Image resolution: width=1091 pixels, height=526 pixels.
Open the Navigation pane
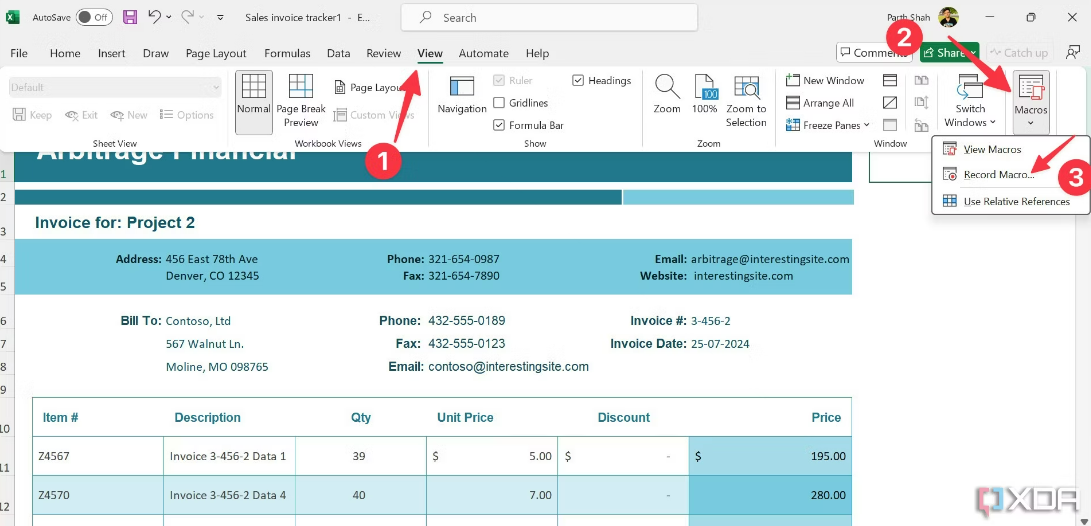pyautogui.click(x=462, y=95)
